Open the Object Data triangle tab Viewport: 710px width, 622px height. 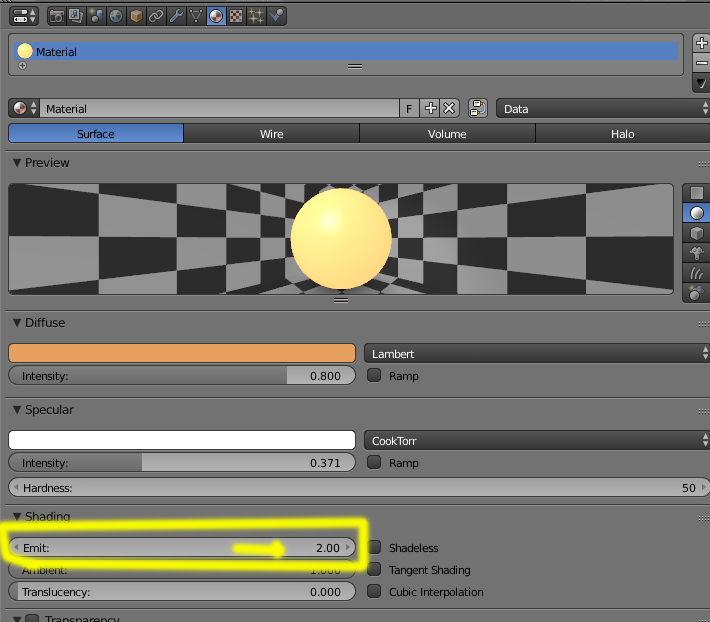196,16
